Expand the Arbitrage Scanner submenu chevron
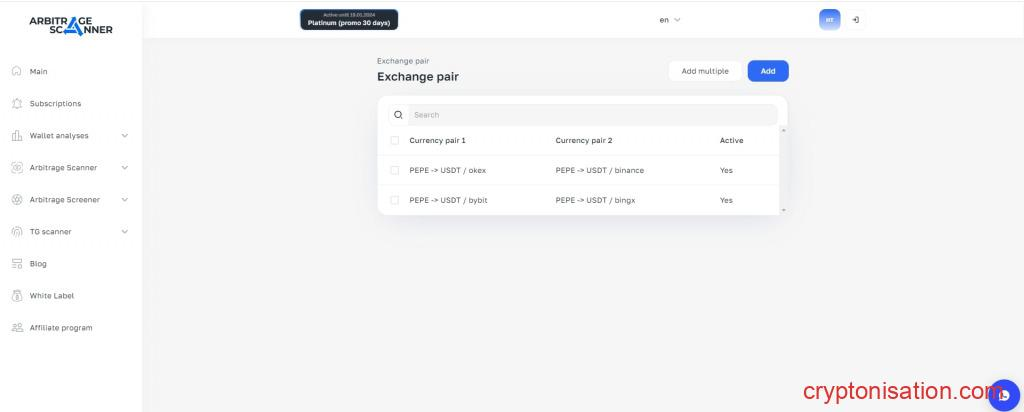The image size is (1024, 412). 125,167
